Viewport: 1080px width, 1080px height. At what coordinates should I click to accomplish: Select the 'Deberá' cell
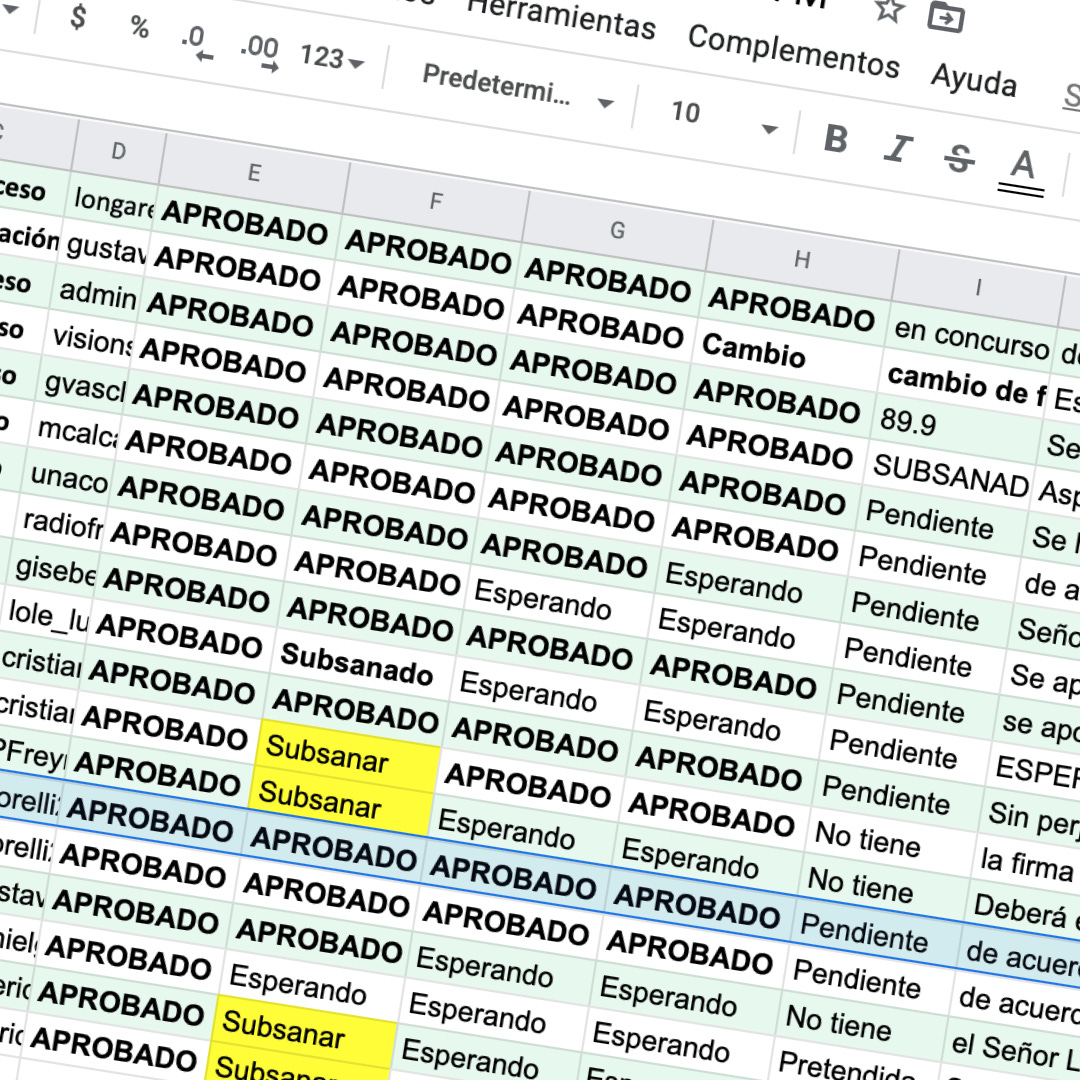tap(1023, 912)
